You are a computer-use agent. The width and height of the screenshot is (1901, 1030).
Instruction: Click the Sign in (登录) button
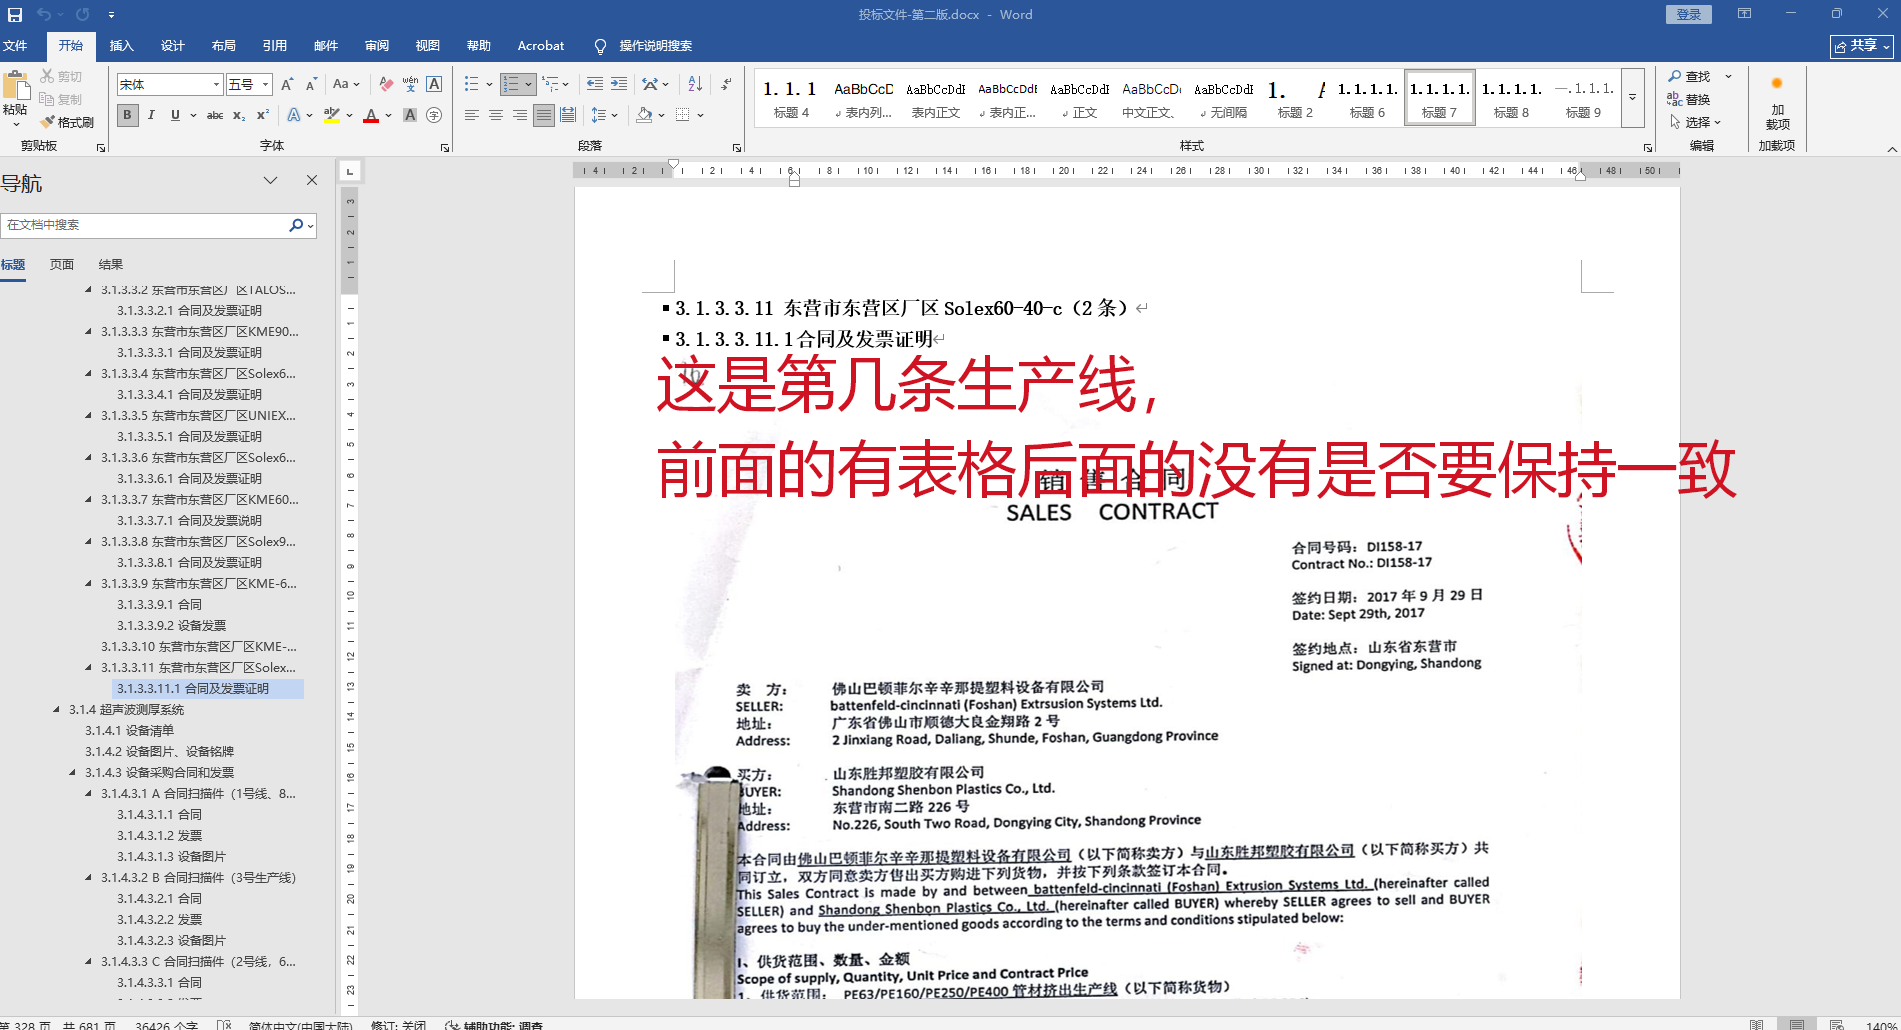(1688, 15)
